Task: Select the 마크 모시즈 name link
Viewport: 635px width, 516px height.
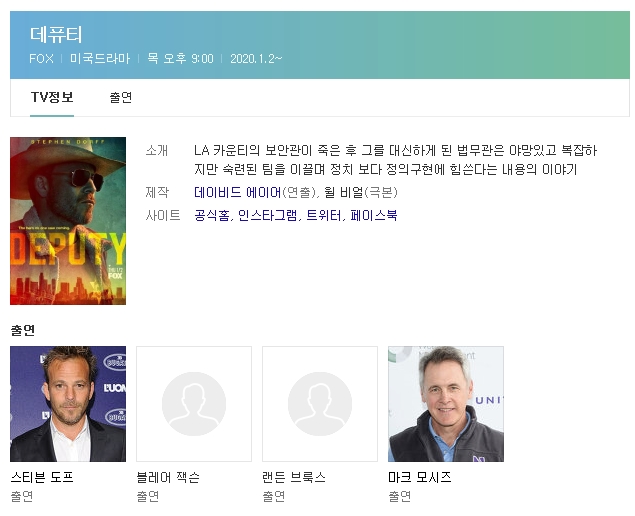Action: (x=420, y=477)
